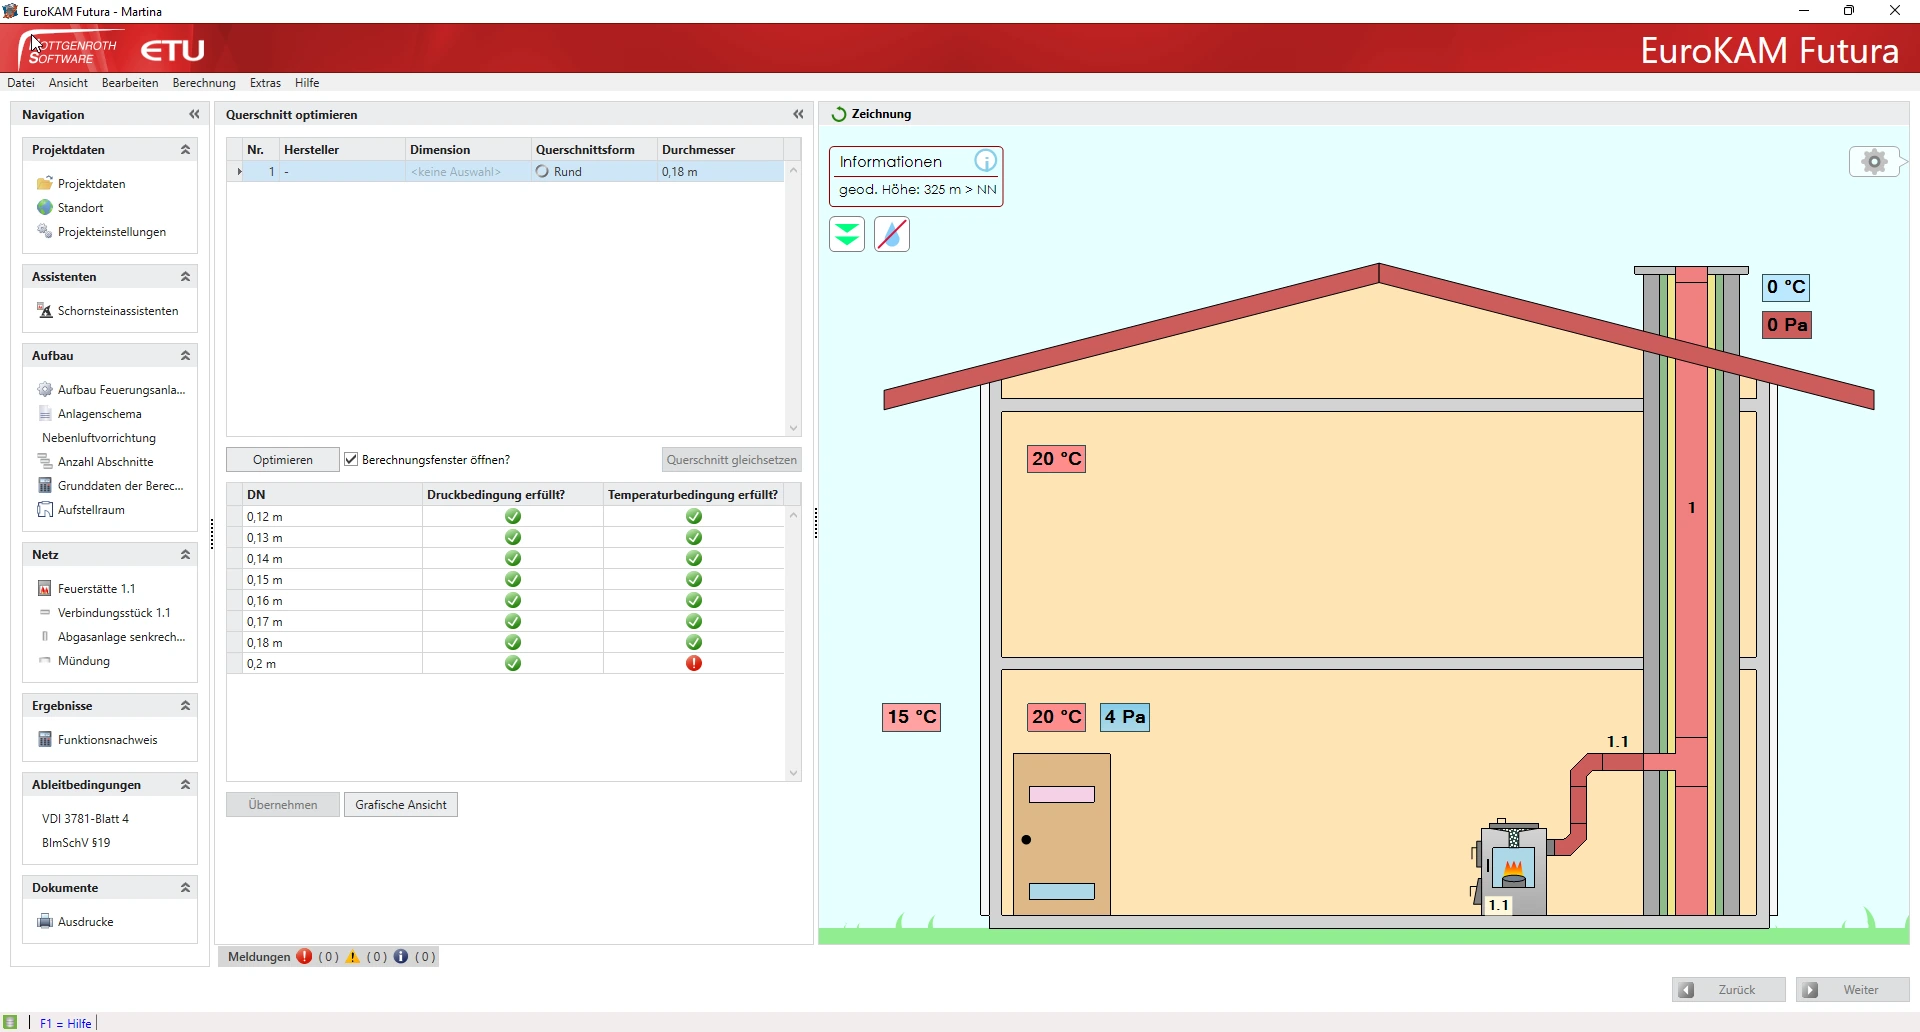This screenshot has width=1920, height=1032.
Task: Click the Standort globe item
Action: tap(80, 208)
